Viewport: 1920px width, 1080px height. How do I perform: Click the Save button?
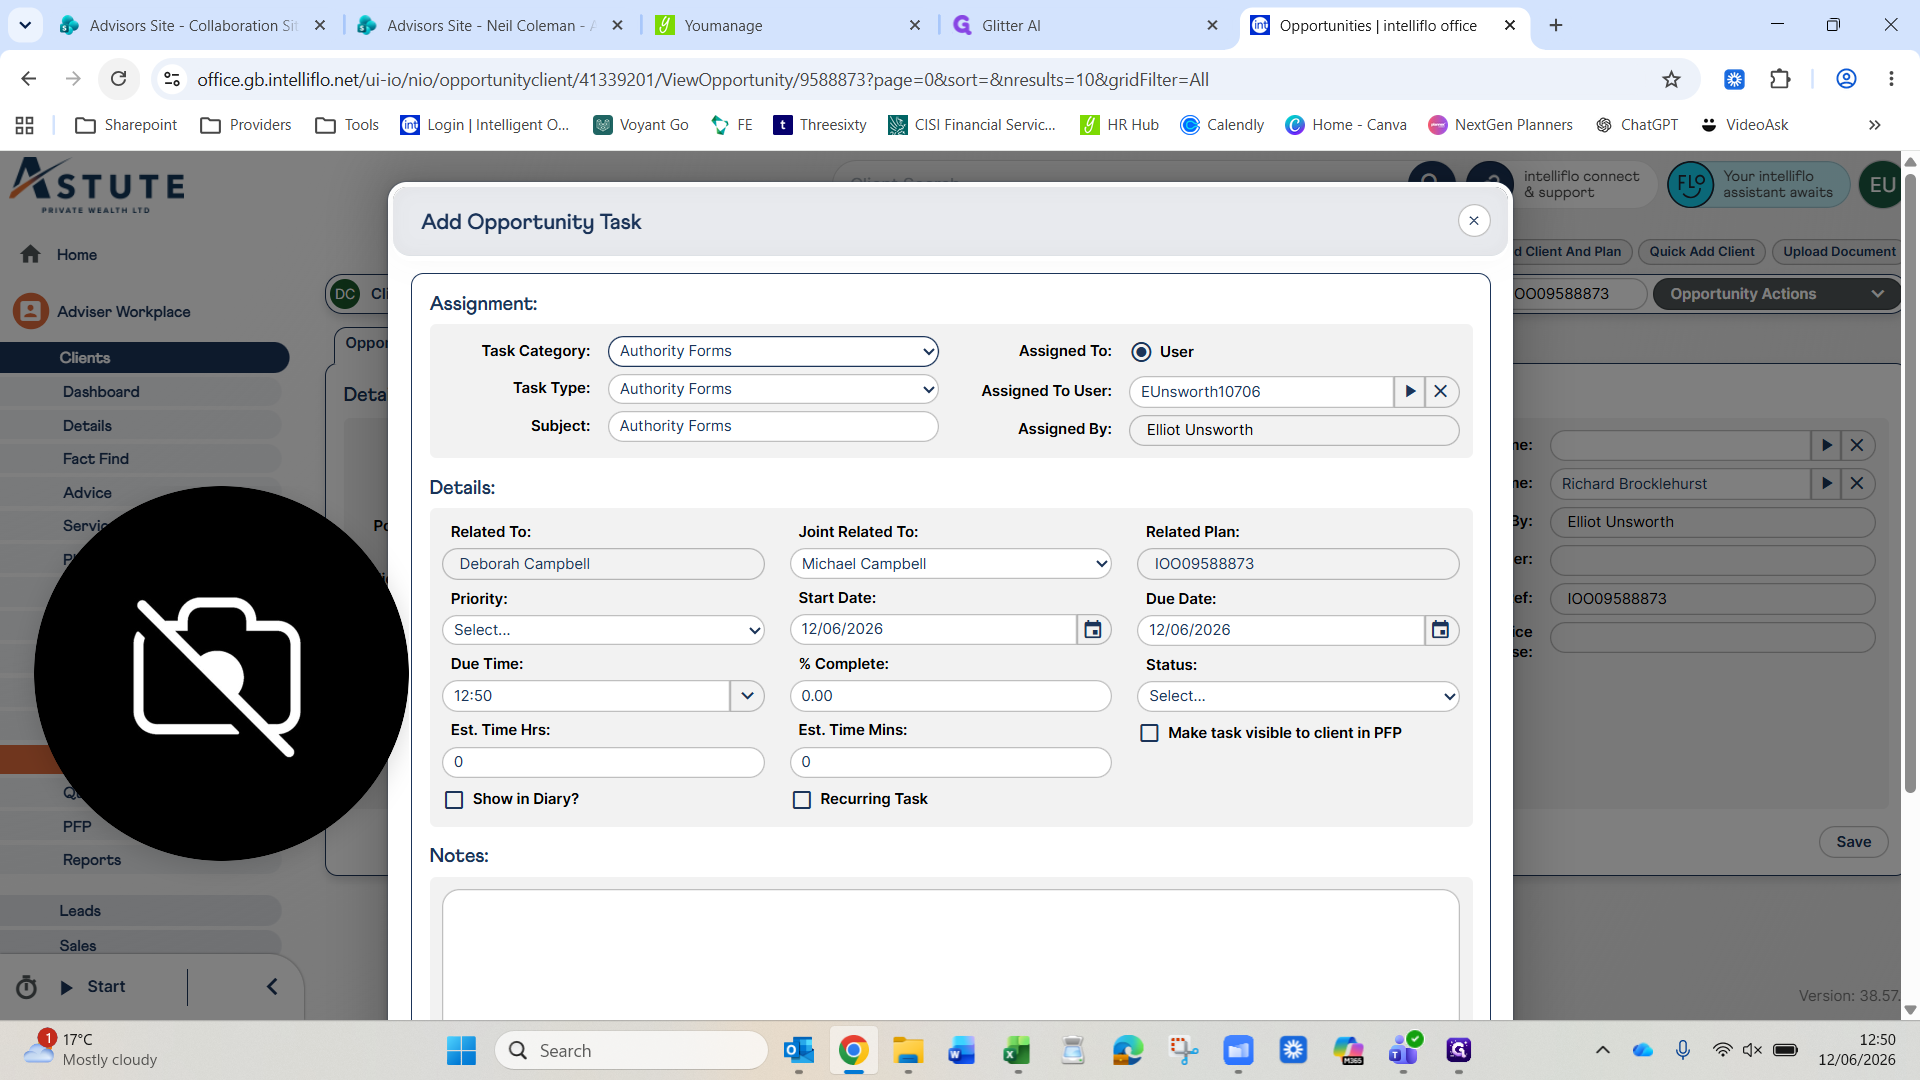coord(1854,842)
